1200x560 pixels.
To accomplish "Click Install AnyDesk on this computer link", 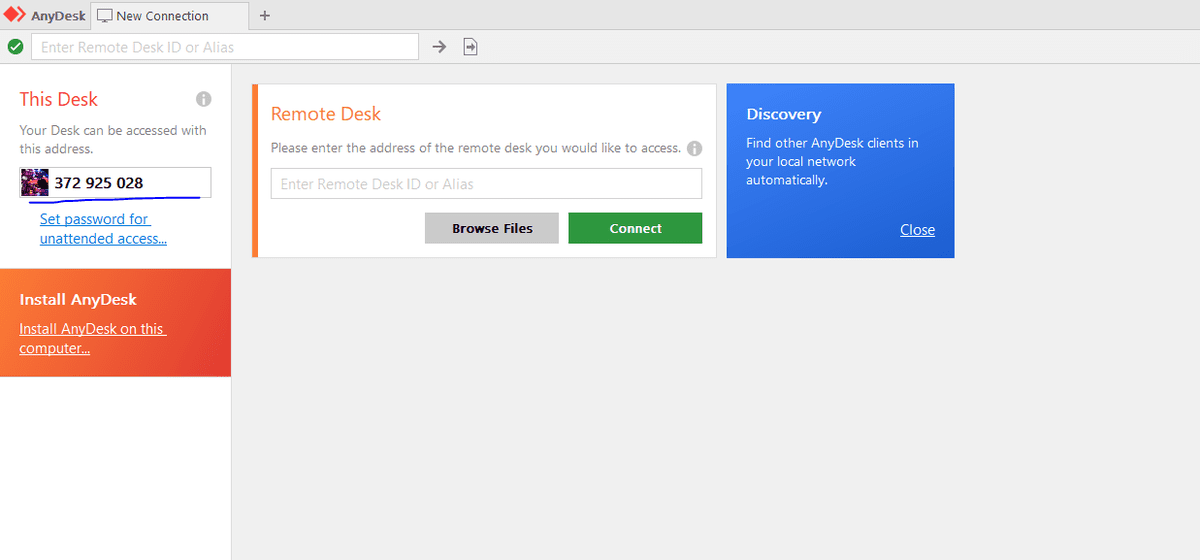I will [93, 339].
